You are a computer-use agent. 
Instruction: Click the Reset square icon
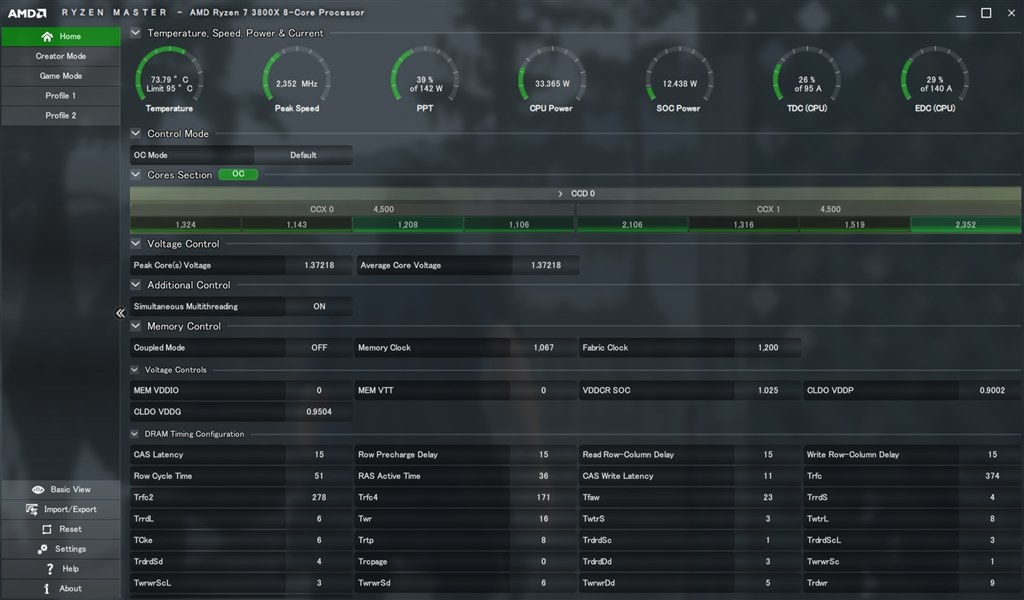pyautogui.click(x=46, y=529)
